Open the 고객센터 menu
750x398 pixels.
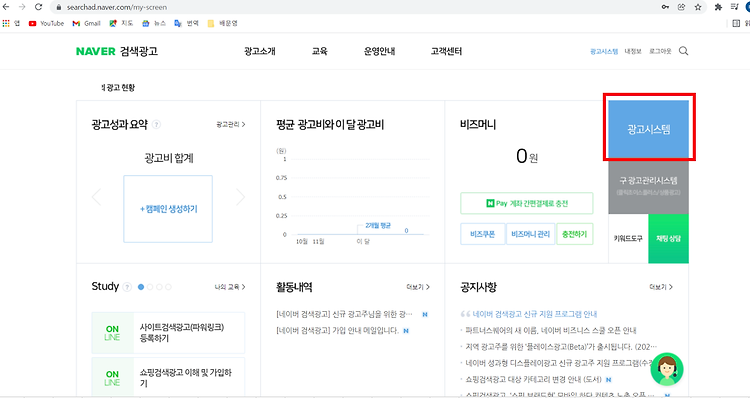[446, 51]
